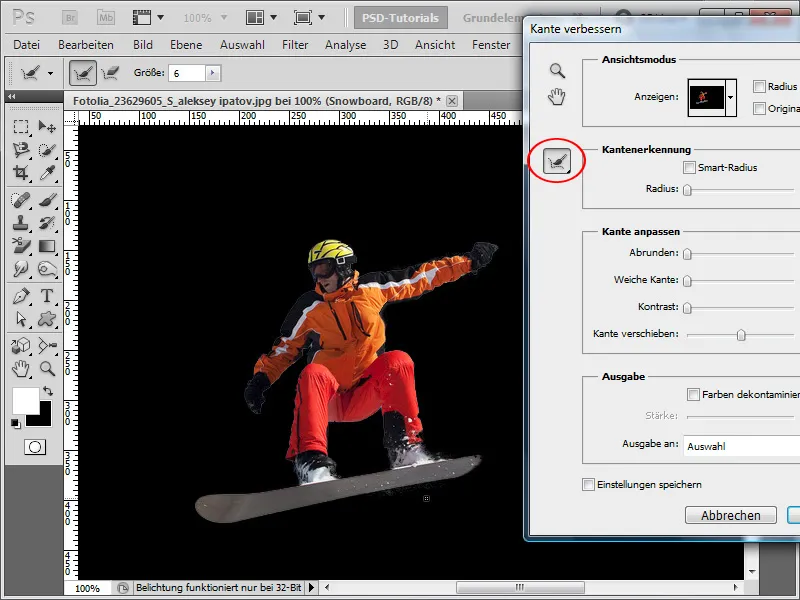800x600 pixels.
Task: Select the Path Selection arrow tool
Action: tap(21, 319)
